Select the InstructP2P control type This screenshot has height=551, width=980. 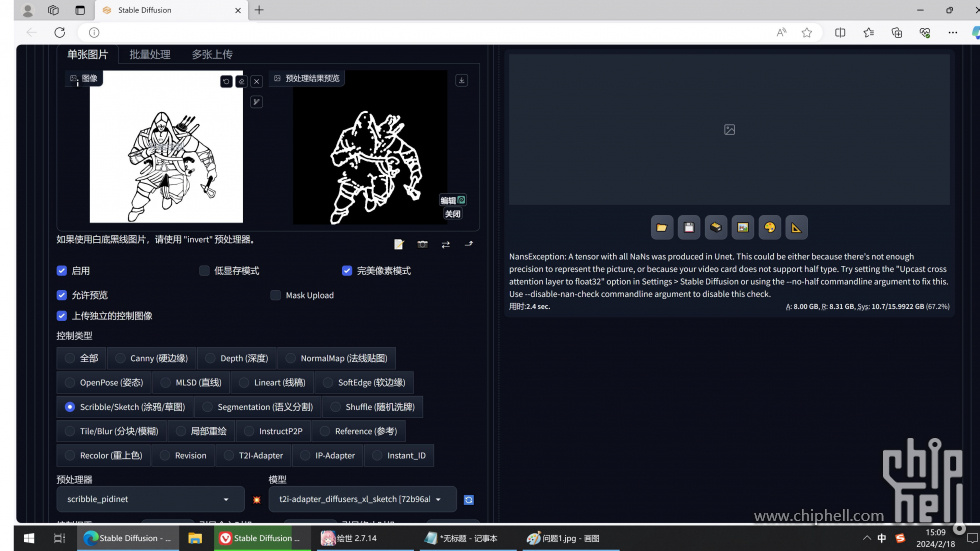point(273,431)
